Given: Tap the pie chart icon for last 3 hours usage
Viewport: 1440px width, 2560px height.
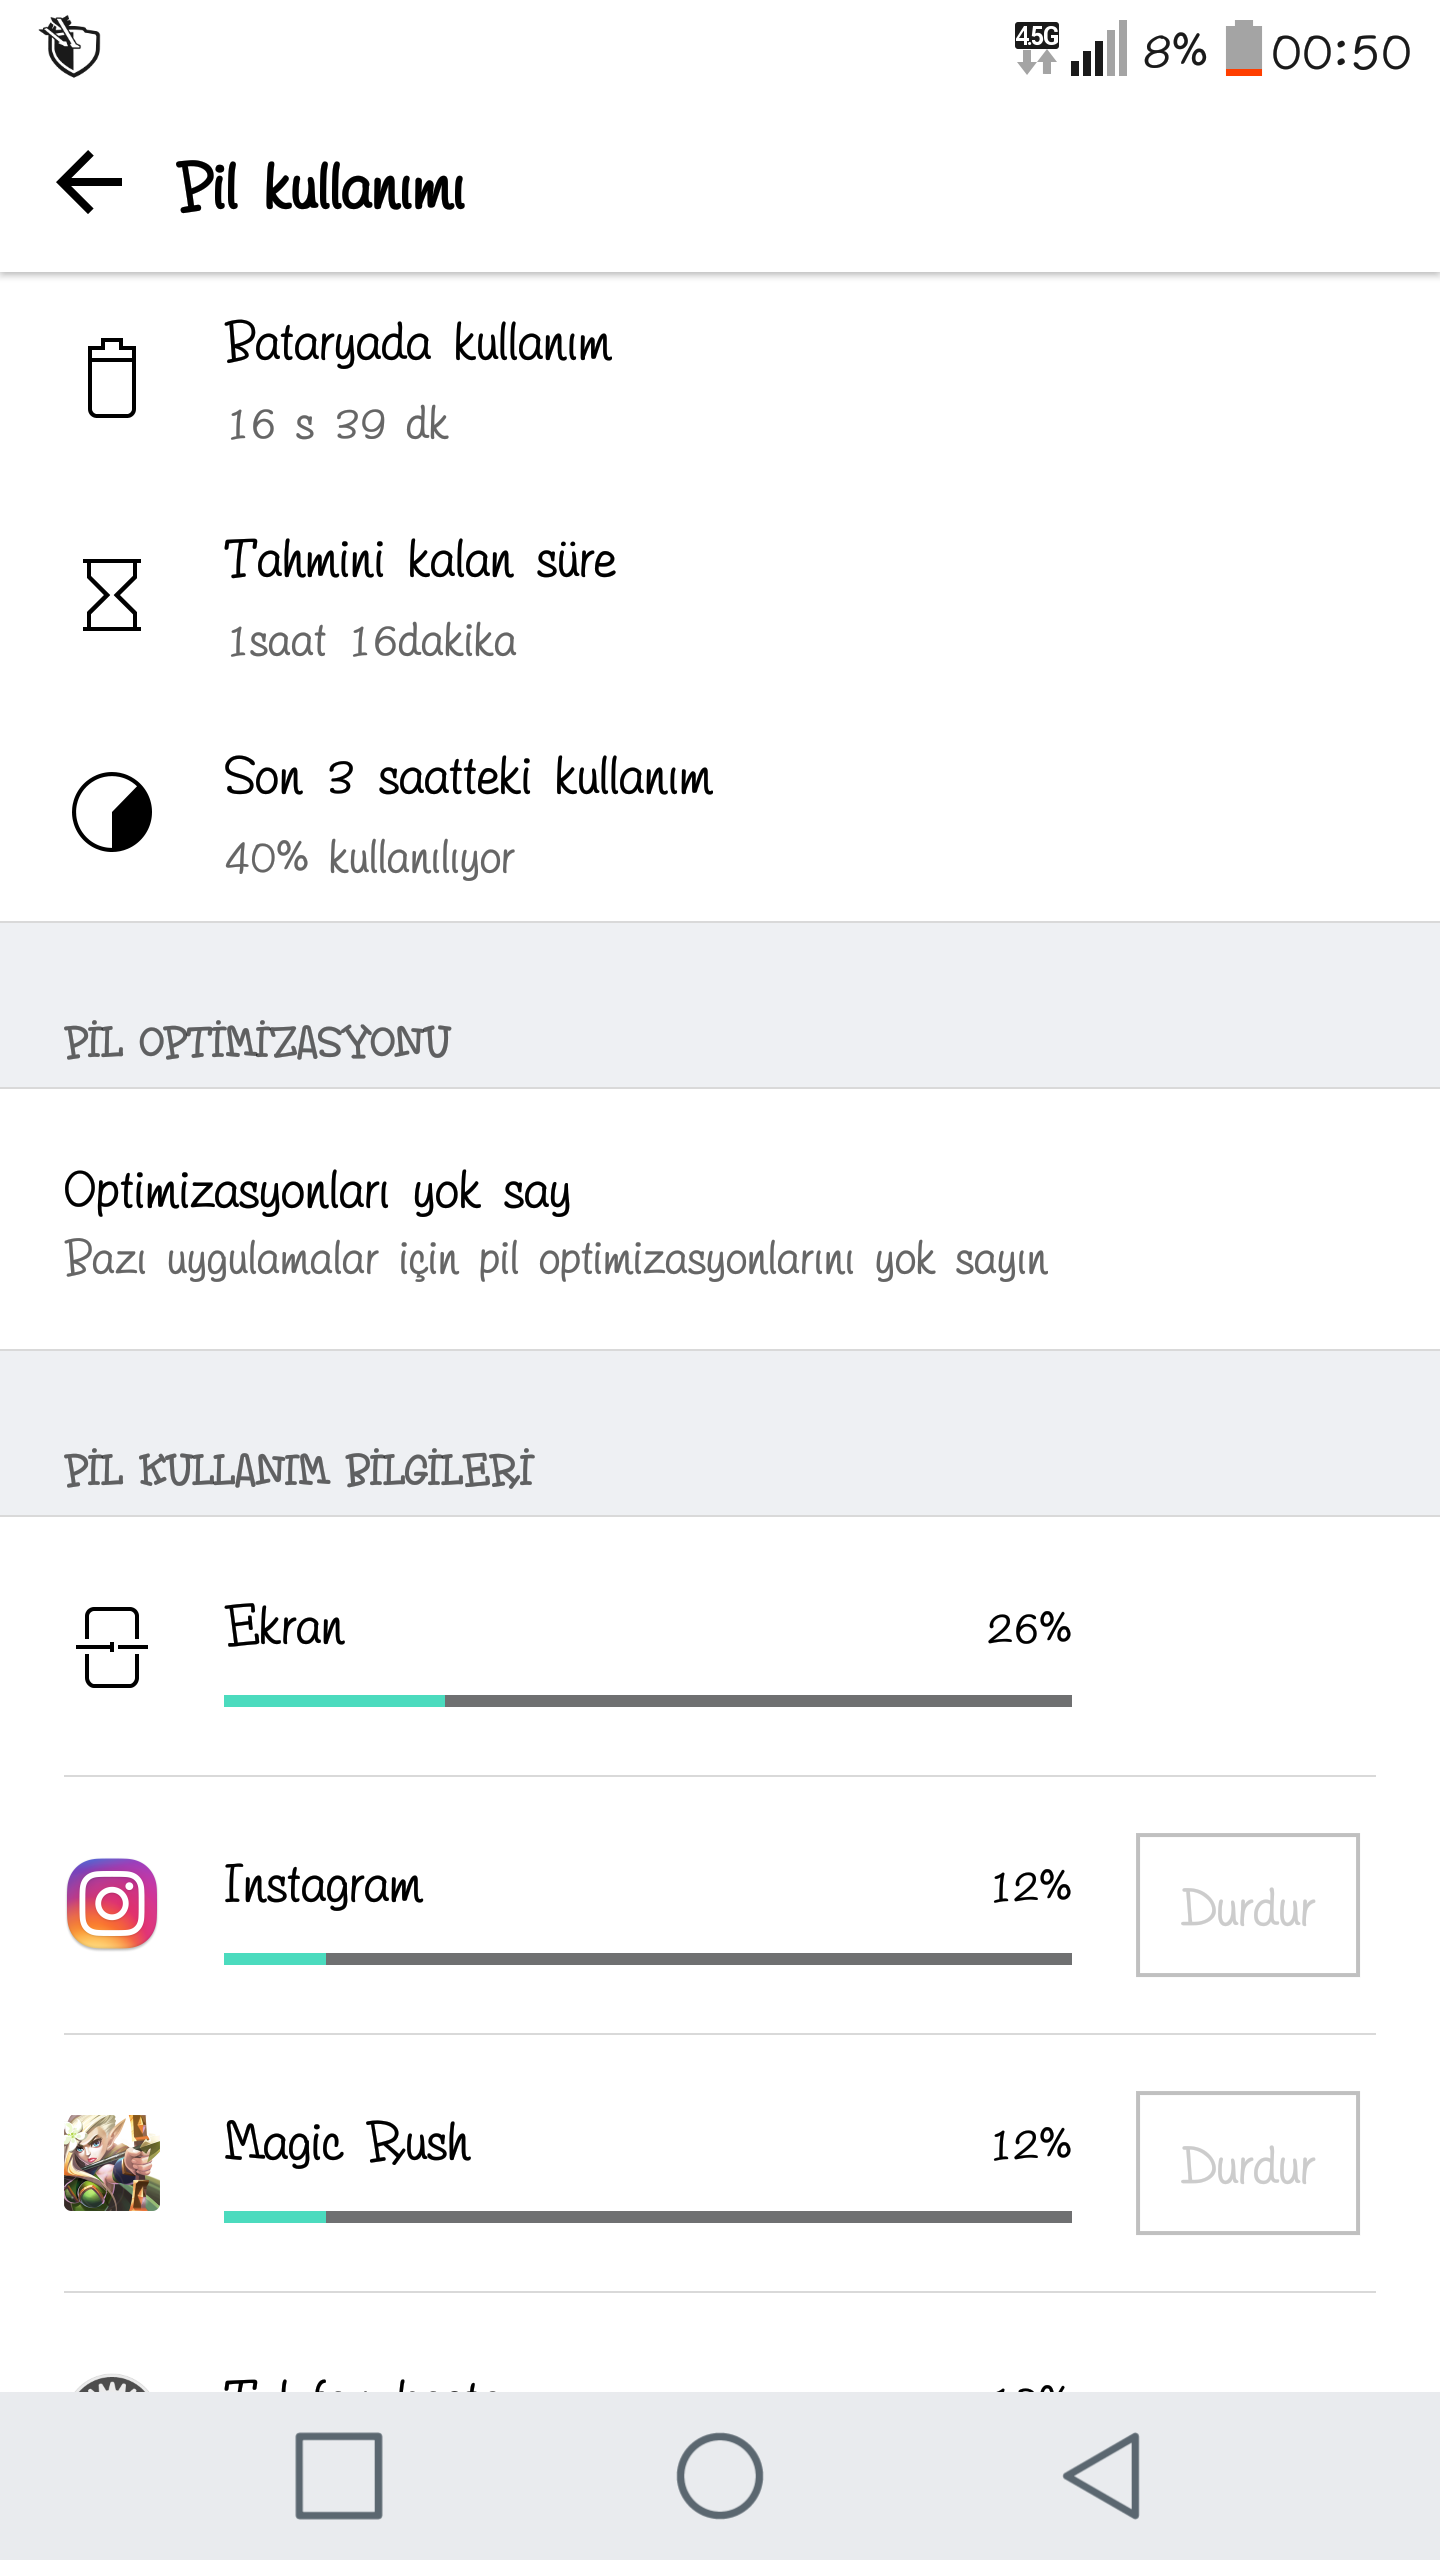Looking at the screenshot, I should 111,811.
